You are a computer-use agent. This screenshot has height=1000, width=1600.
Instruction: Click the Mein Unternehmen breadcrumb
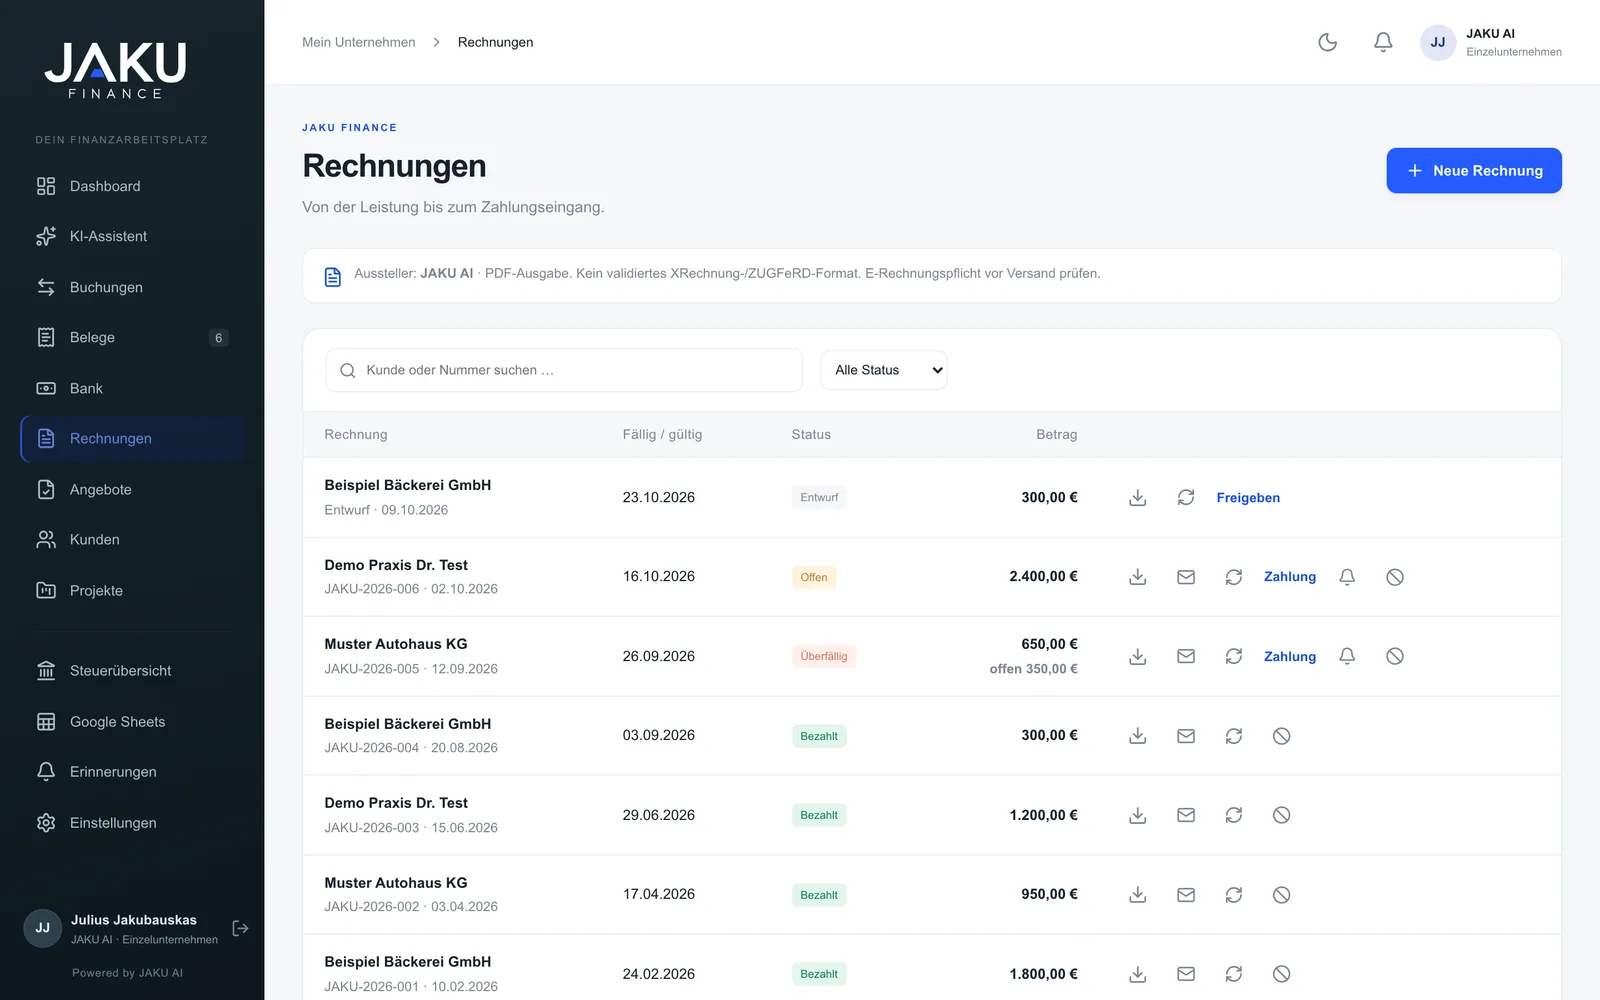coord(359,42)
